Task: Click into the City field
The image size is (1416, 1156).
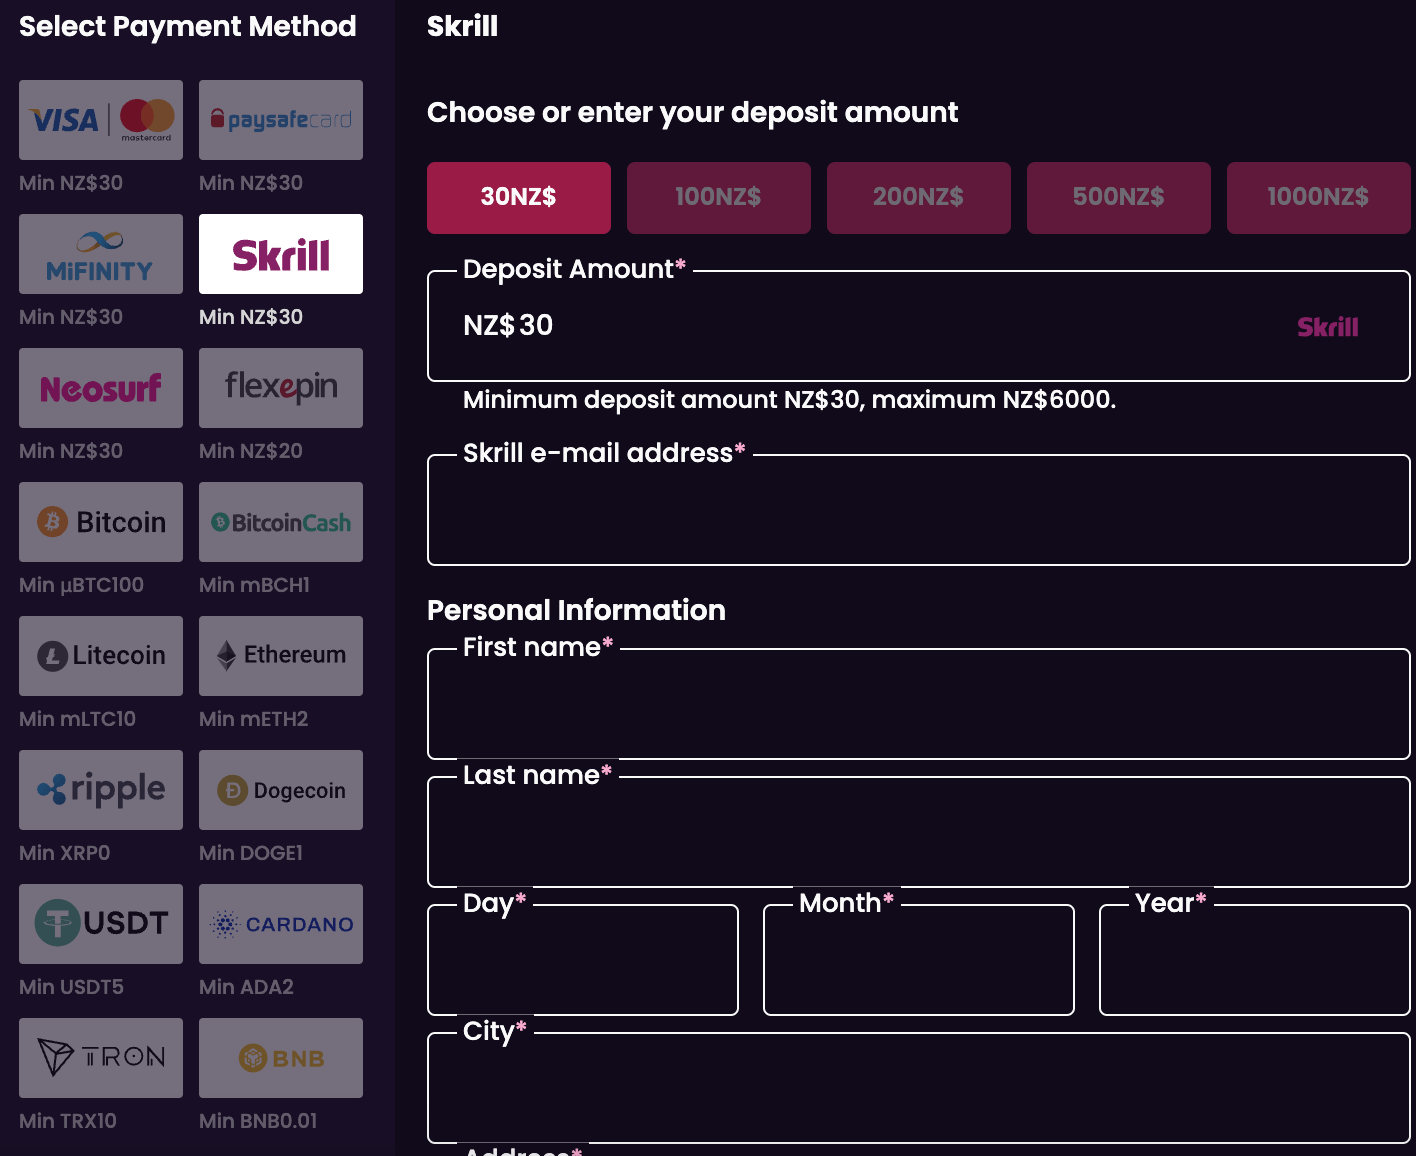Action: (919, 1088)
